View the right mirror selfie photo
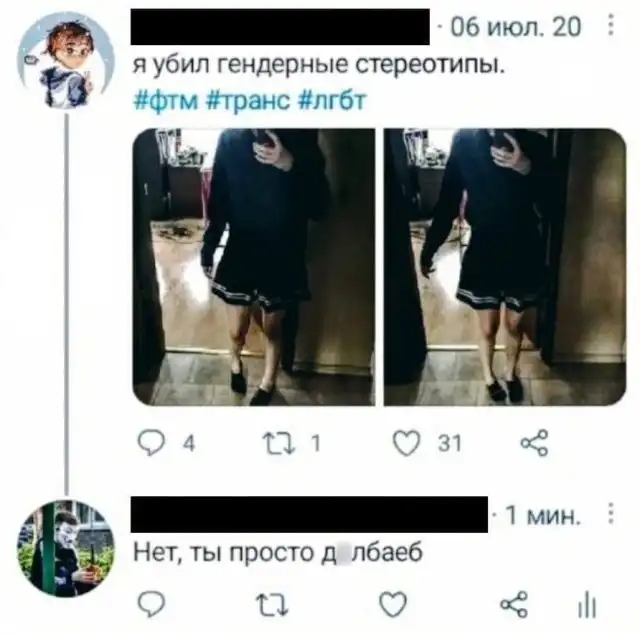This screenshot has height=634, width=640. [505, 267]
